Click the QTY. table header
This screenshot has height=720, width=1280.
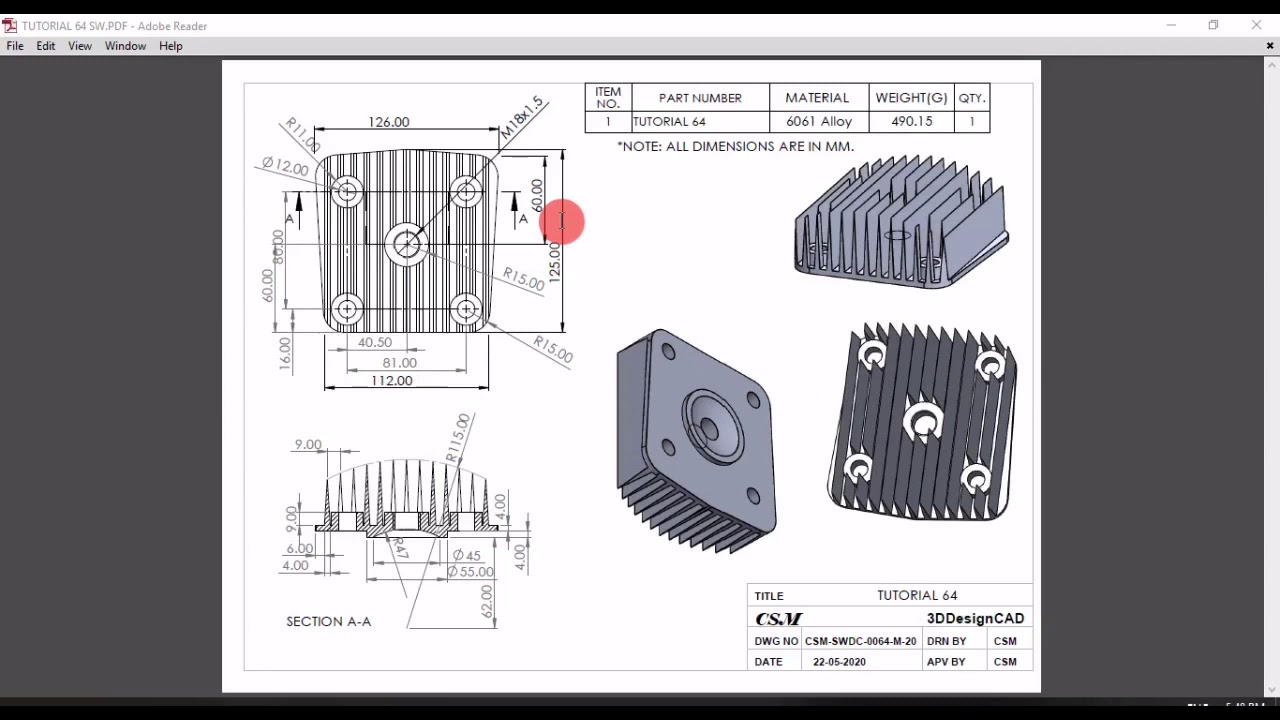pos(972,98)
